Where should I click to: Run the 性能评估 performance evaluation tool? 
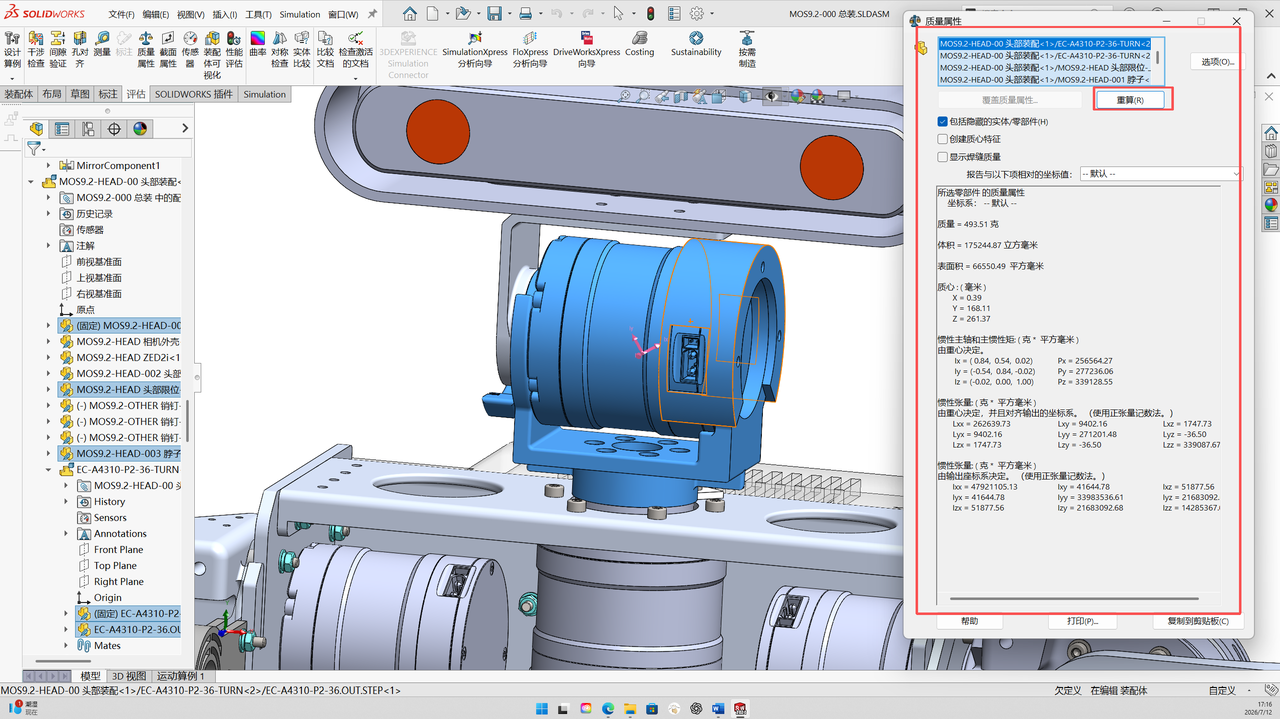tap(234, 50)
